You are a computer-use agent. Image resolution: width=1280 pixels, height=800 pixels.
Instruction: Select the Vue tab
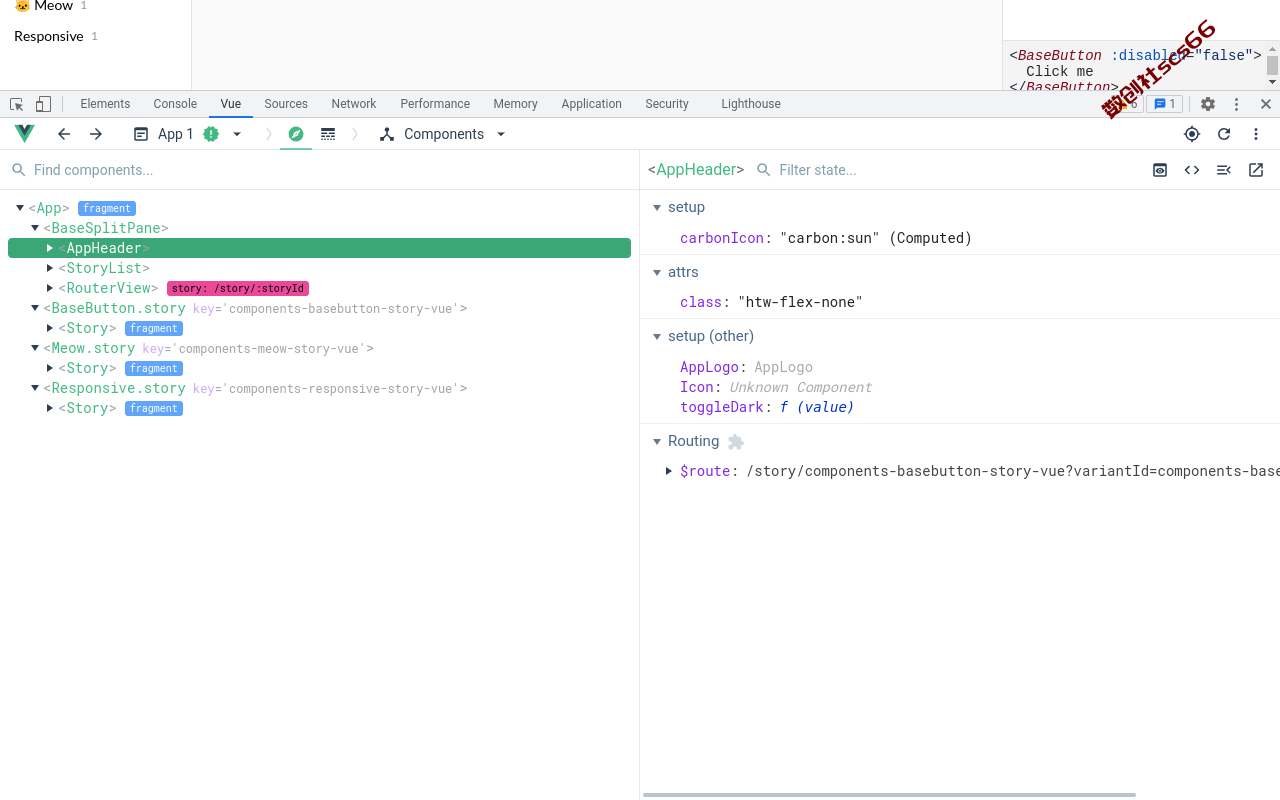231,104
